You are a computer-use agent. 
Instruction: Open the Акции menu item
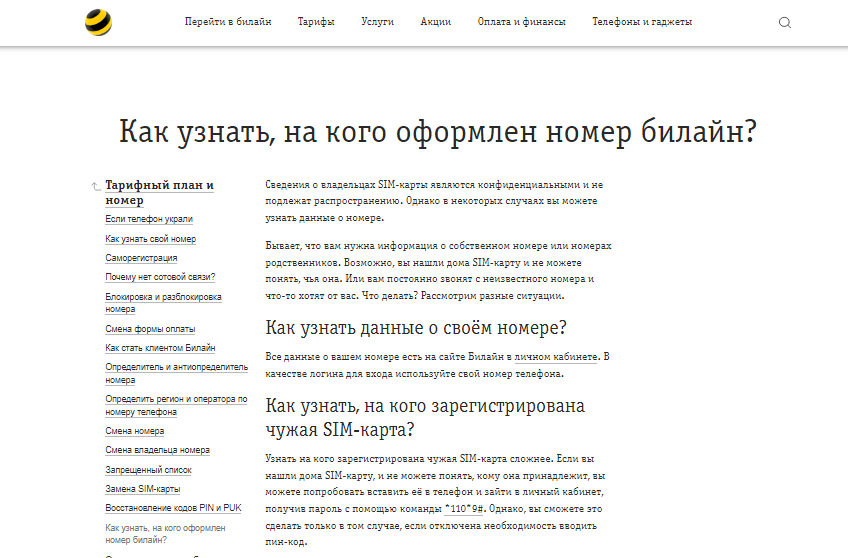(435, 22)
